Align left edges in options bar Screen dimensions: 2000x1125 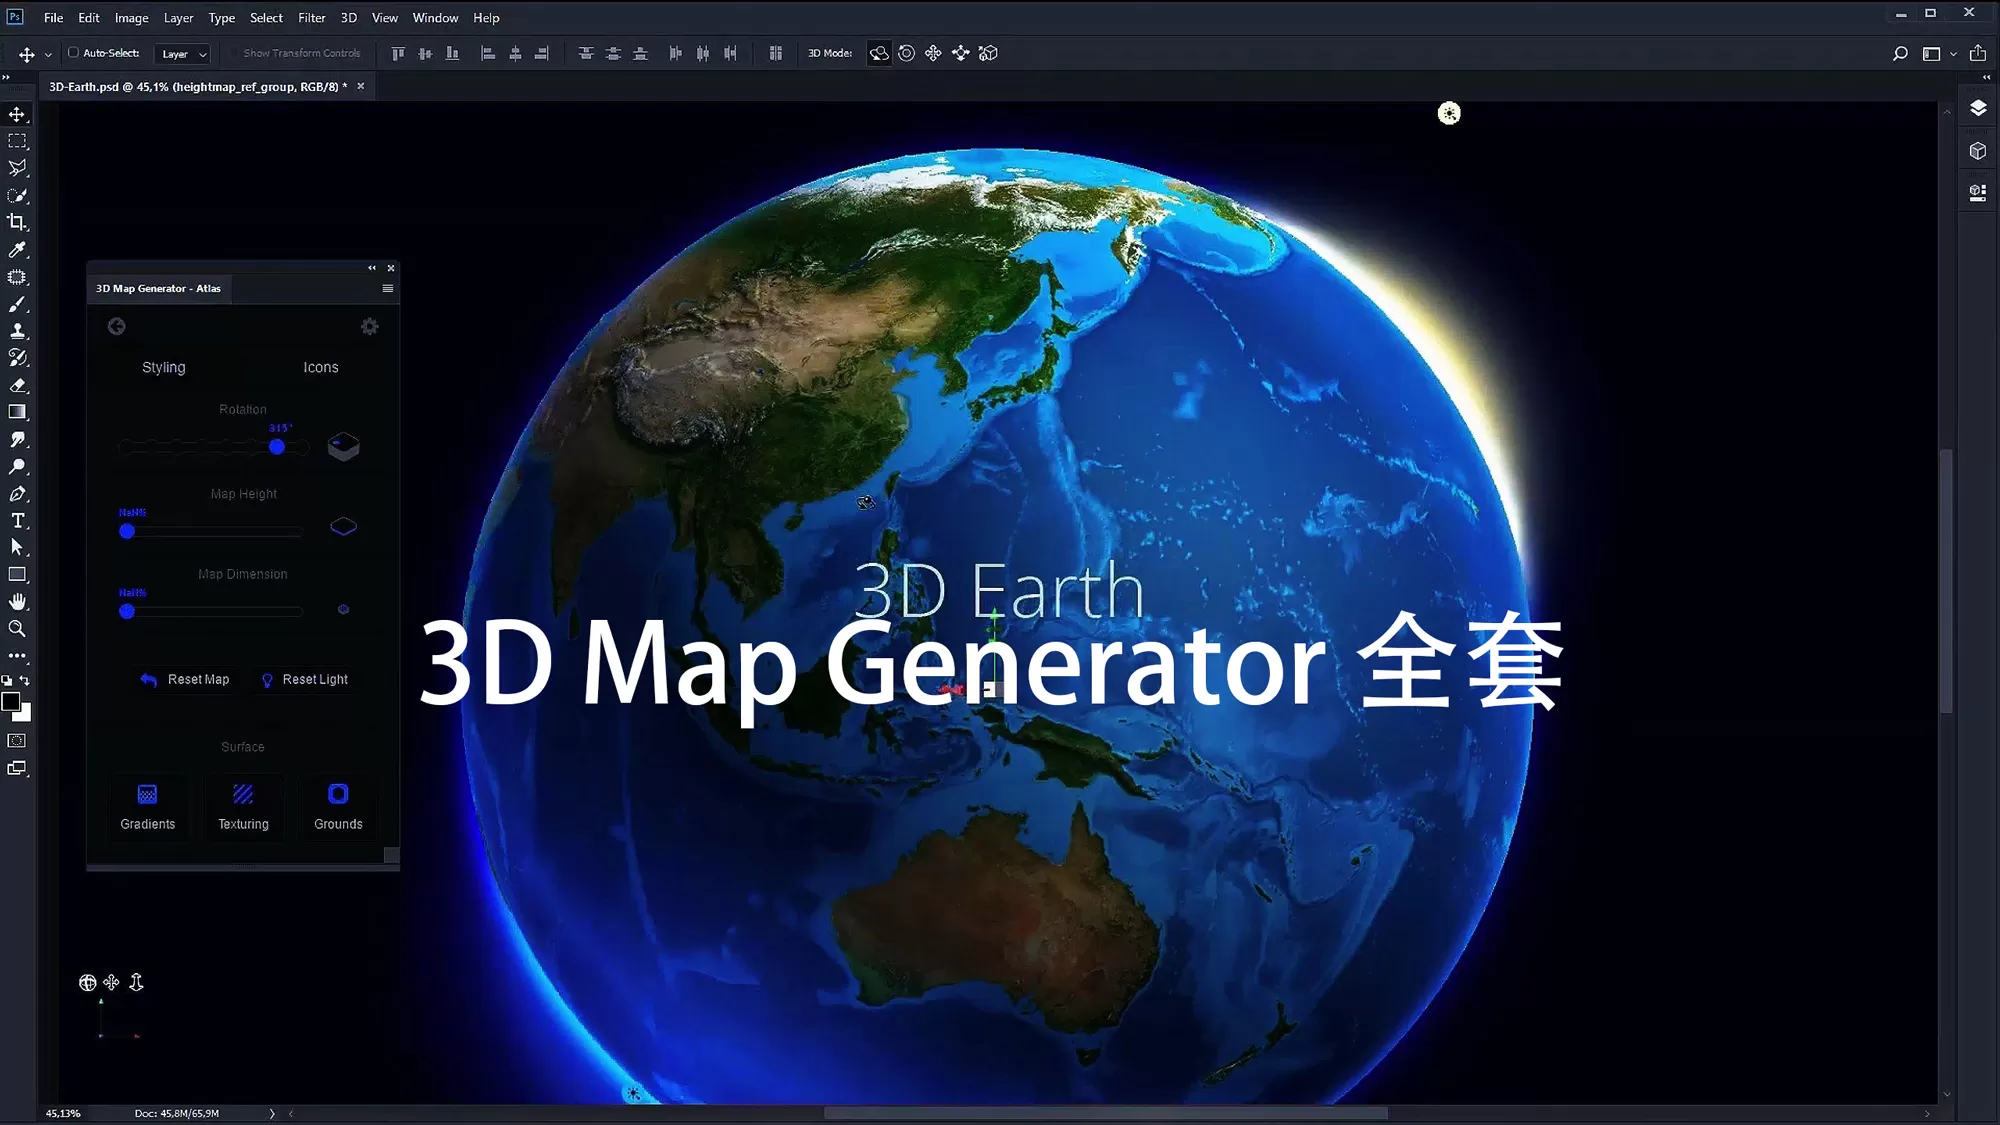click(488, 53)
